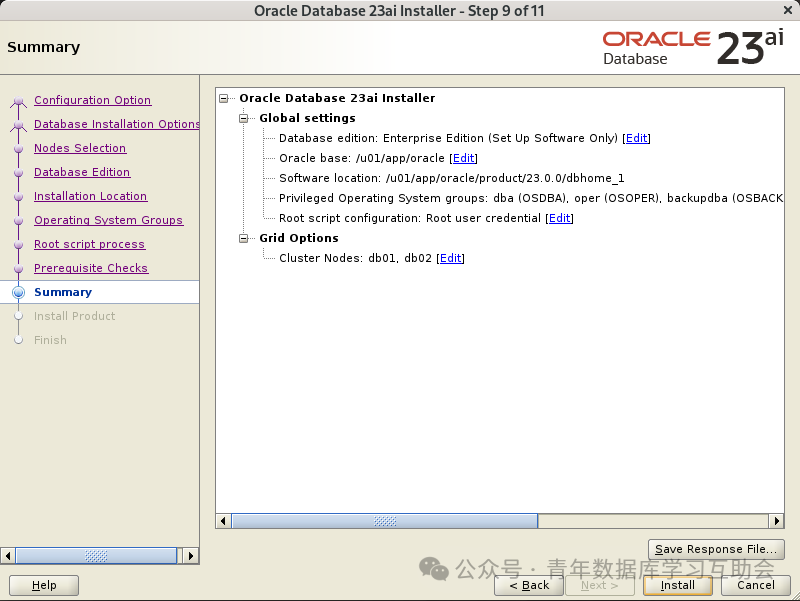800x601 pixels.
Task: Edit the Oracle base path
Action: click(x=464, y=158)
